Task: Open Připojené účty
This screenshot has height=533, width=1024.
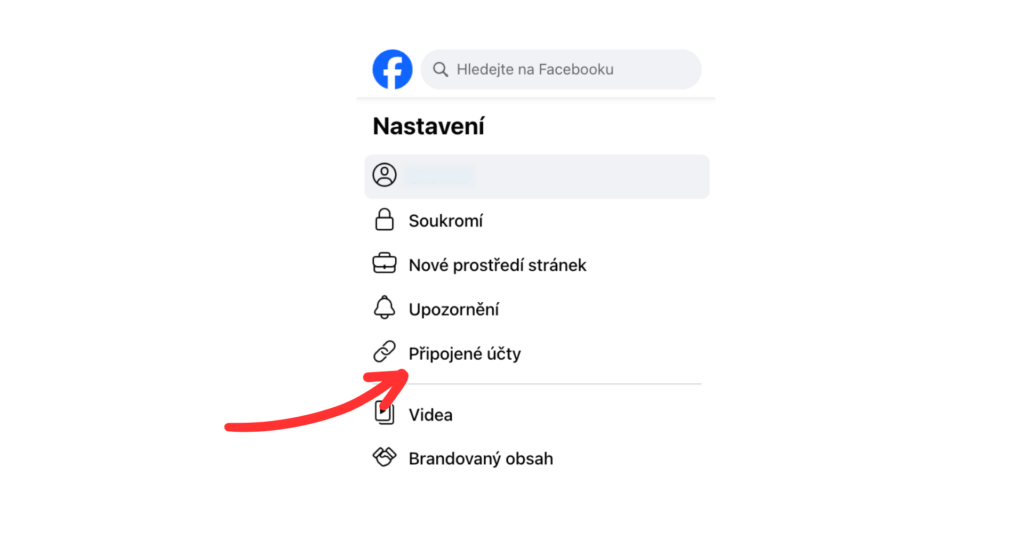Action: point(465,353)
